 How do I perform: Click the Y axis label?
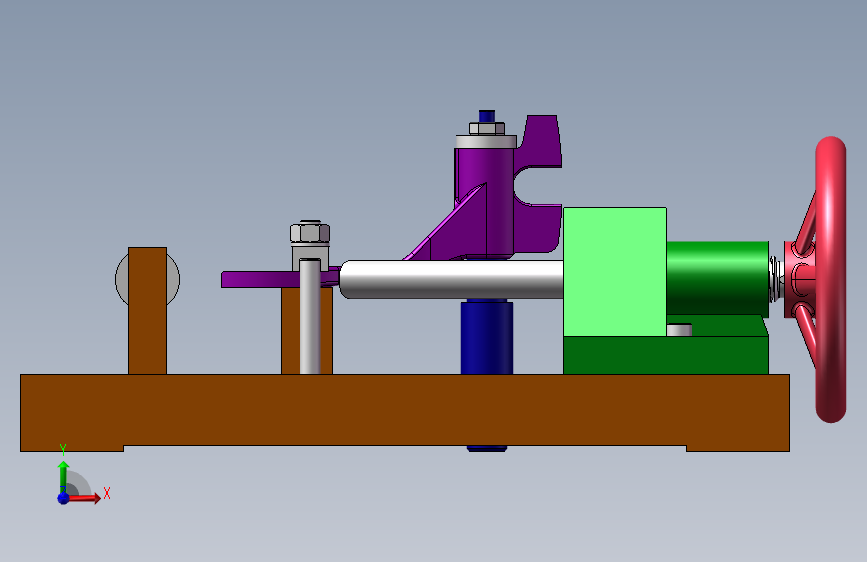tap(62, 450)
